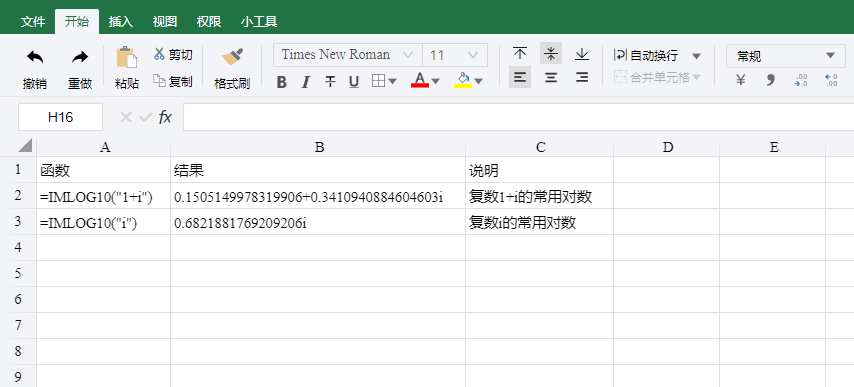Open number format 常规 dropdown

point(785,56)
